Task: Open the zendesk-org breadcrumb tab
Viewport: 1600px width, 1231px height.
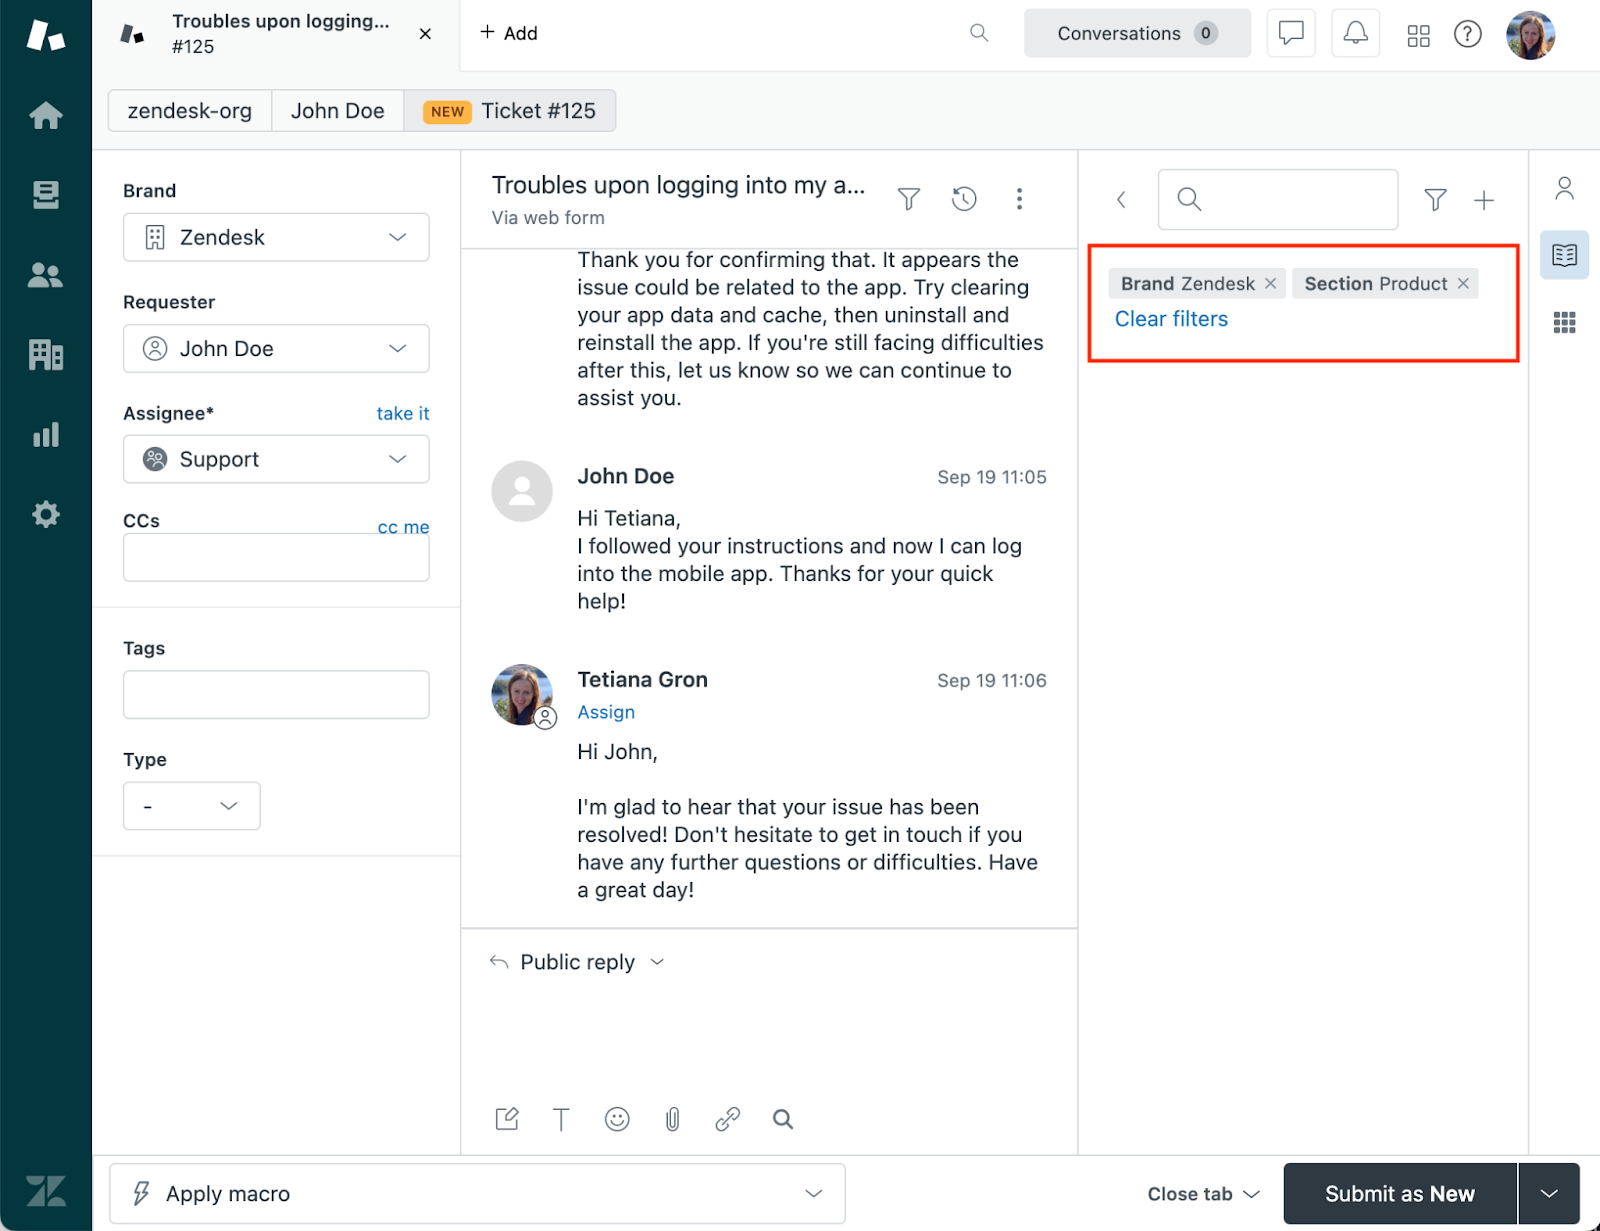Action: tap(190, 111)
